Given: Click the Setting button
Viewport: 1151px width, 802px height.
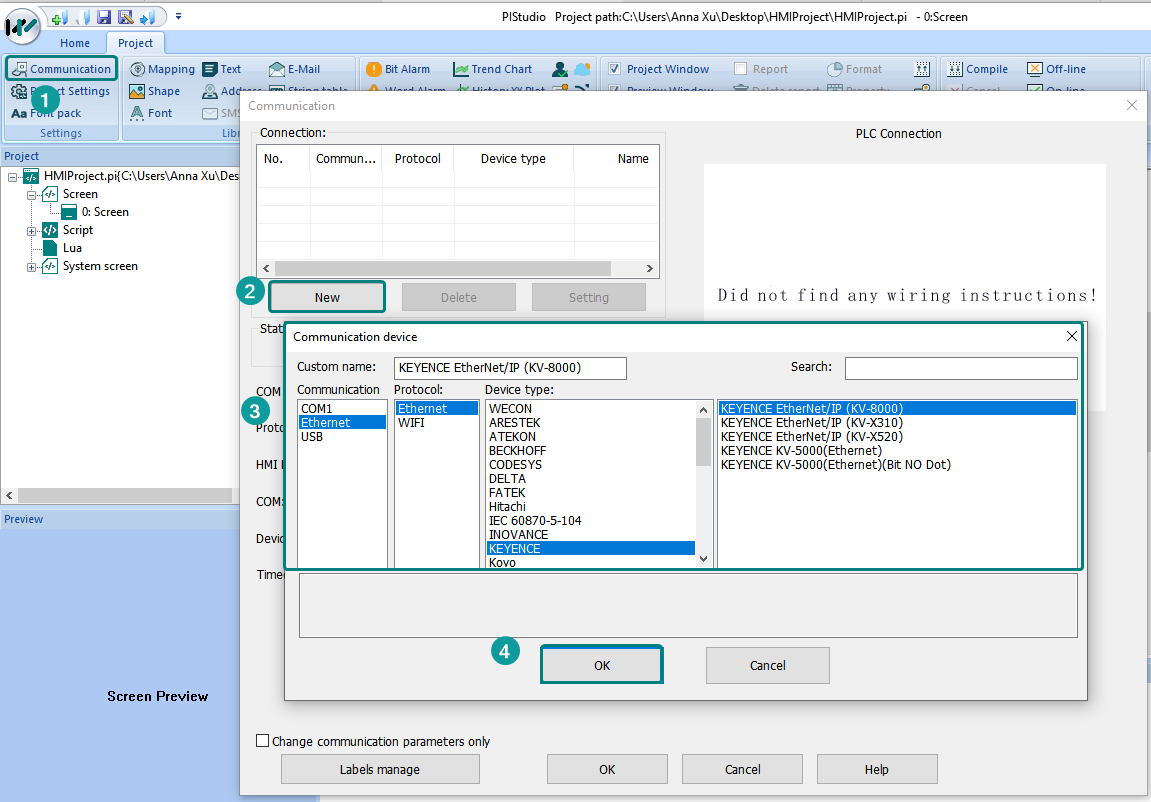Looking at the screenshot, I should (589, 297).
